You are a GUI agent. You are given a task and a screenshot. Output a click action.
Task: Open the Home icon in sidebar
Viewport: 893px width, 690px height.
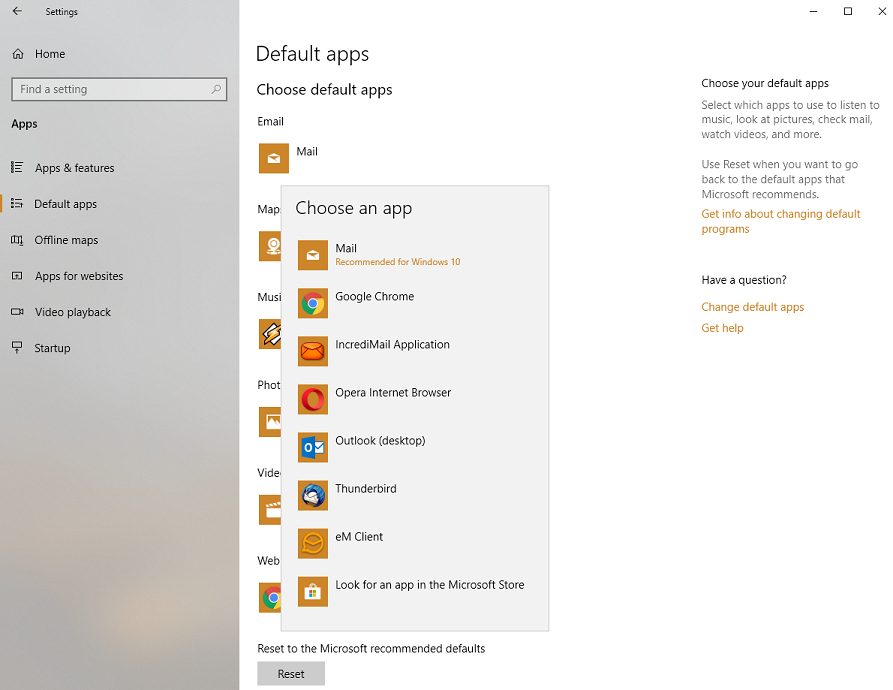click(18, 54)
